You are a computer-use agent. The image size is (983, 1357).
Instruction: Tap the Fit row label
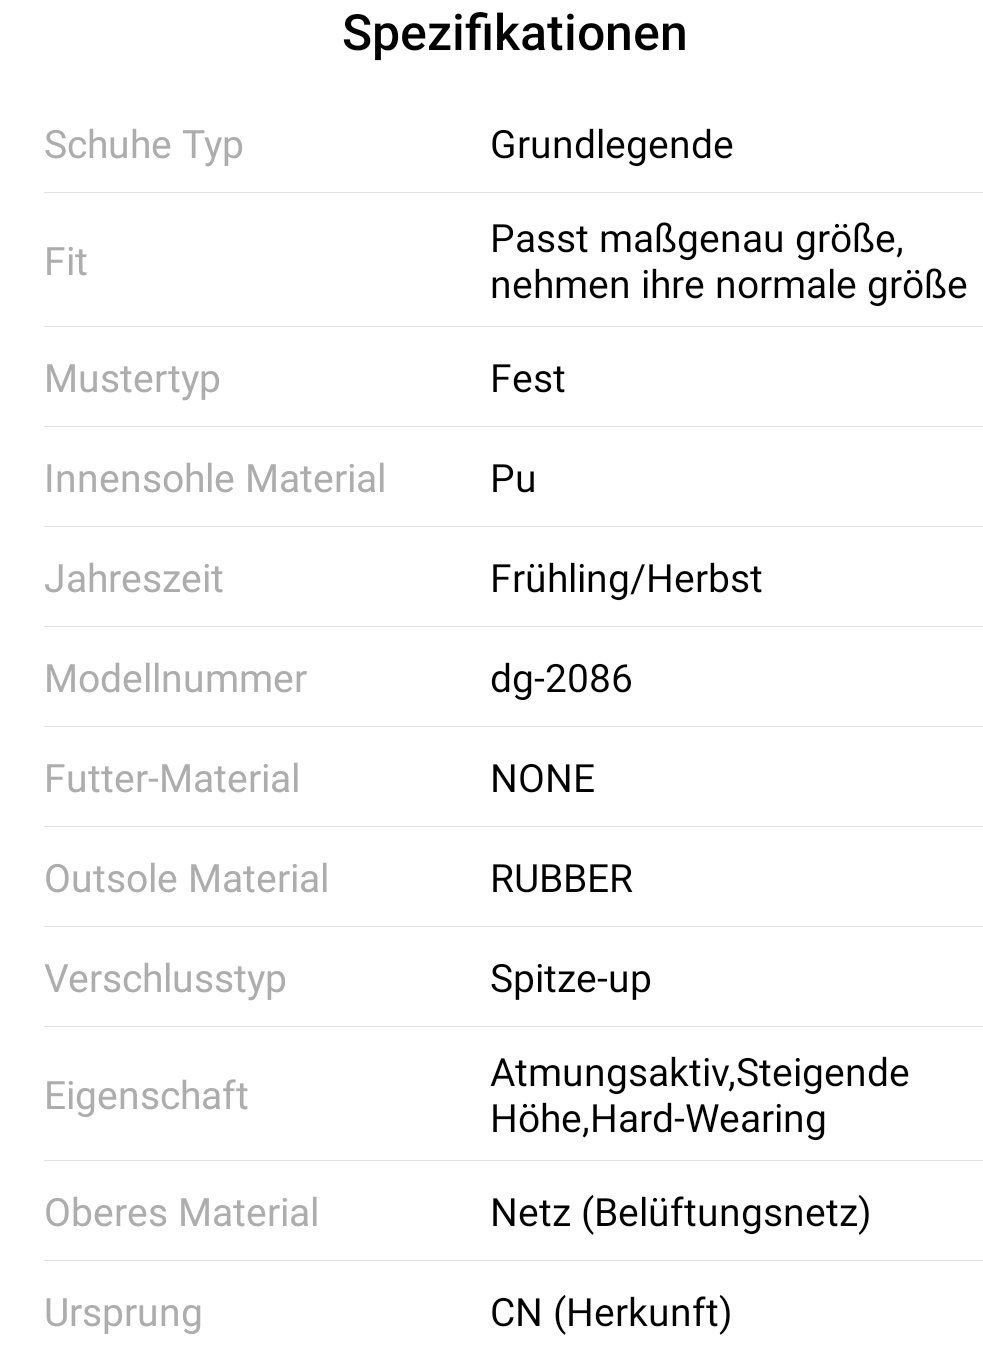(x=66, y=262)
